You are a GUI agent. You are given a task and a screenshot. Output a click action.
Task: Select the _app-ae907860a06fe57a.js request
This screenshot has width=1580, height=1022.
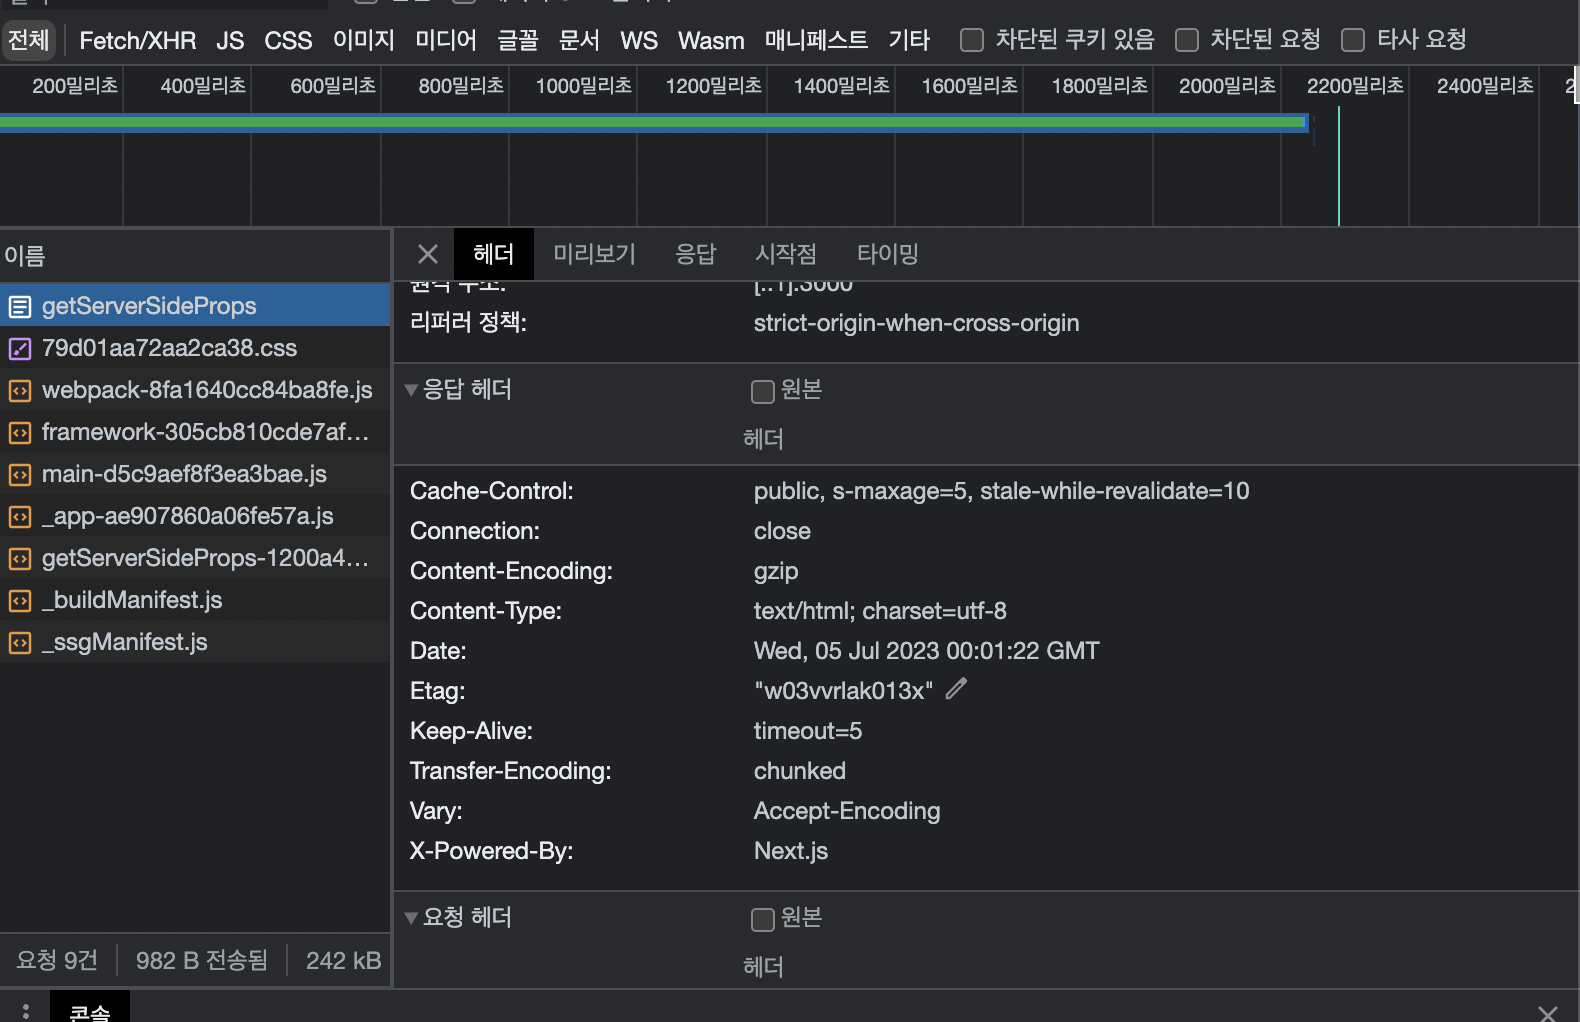(195, 516)
